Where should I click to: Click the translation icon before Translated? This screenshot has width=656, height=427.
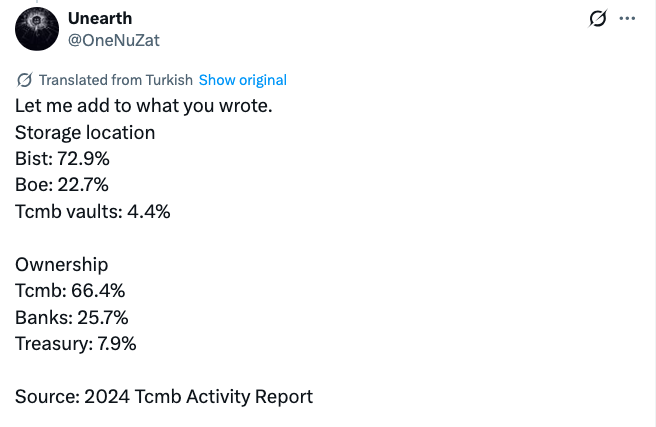click(x=24, y=80)
